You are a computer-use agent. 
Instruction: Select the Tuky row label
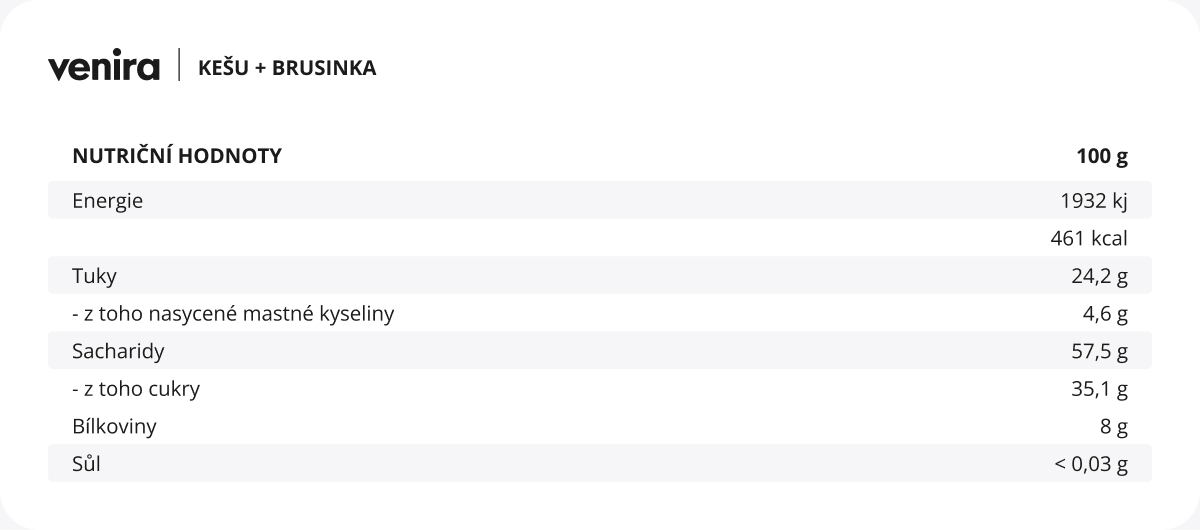tap(95, 276)
